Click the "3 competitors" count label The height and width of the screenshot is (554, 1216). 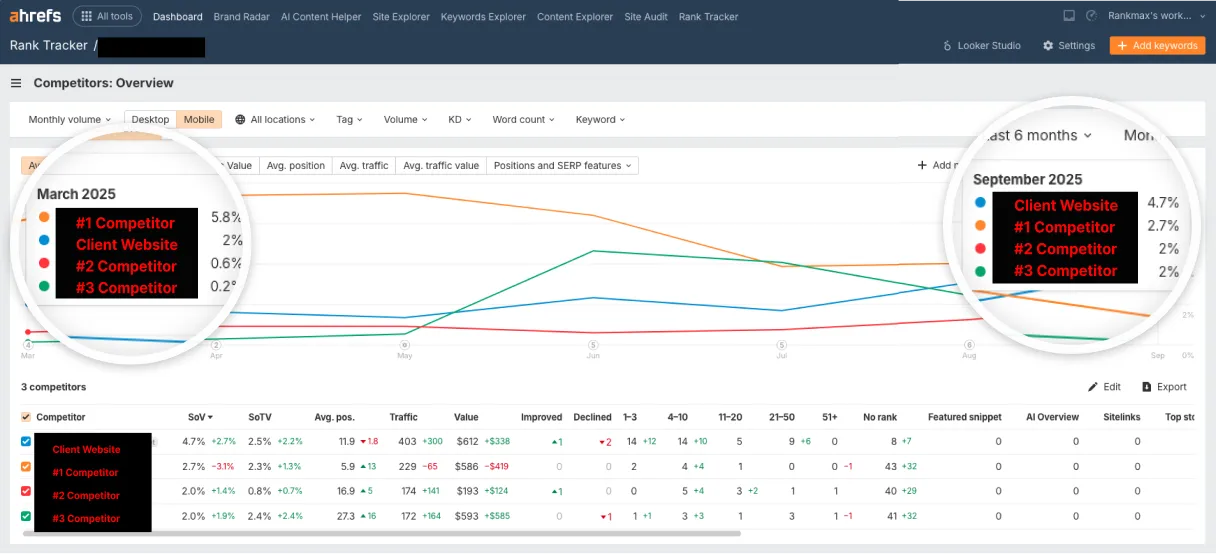[x=54, y=387]
